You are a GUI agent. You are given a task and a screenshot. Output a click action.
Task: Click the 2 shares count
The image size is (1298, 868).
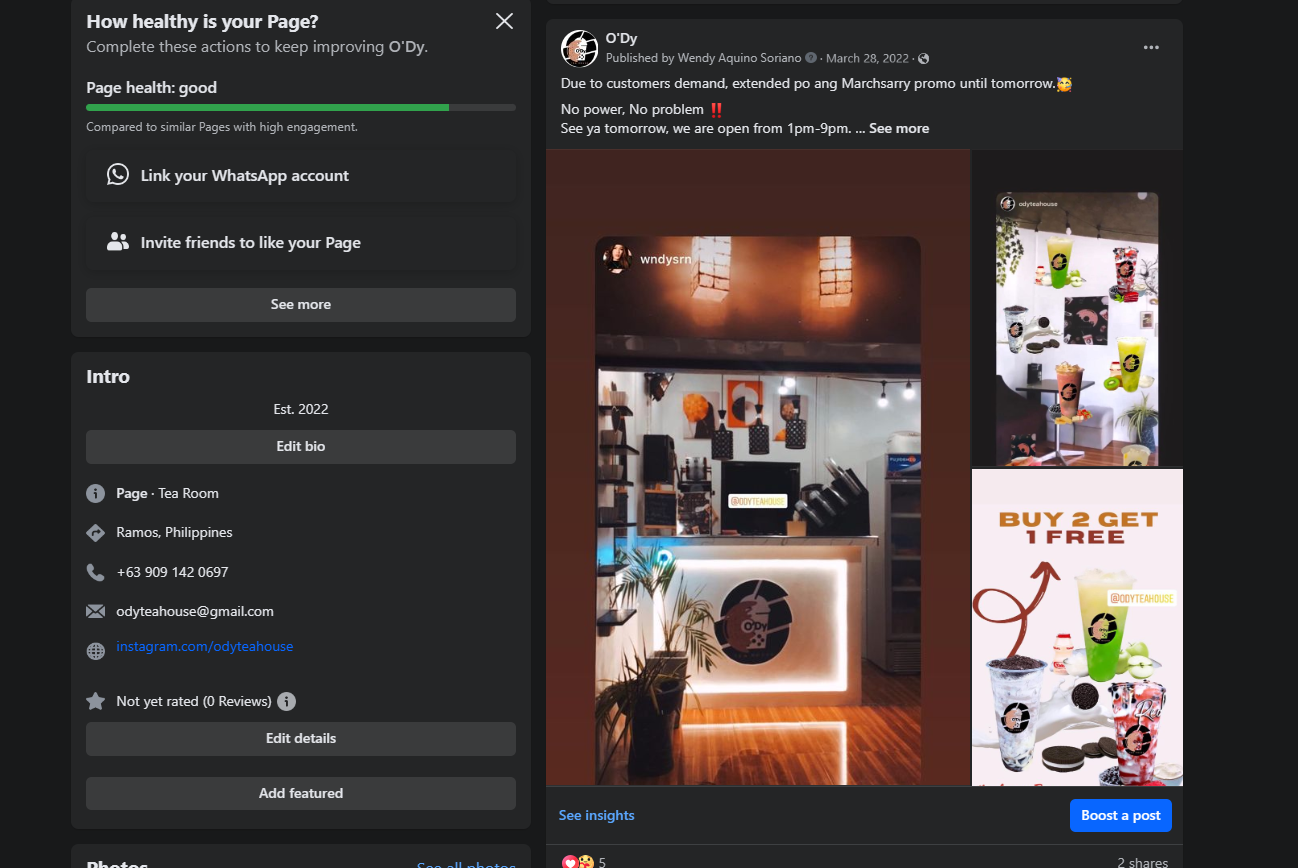coord(1143,862)
